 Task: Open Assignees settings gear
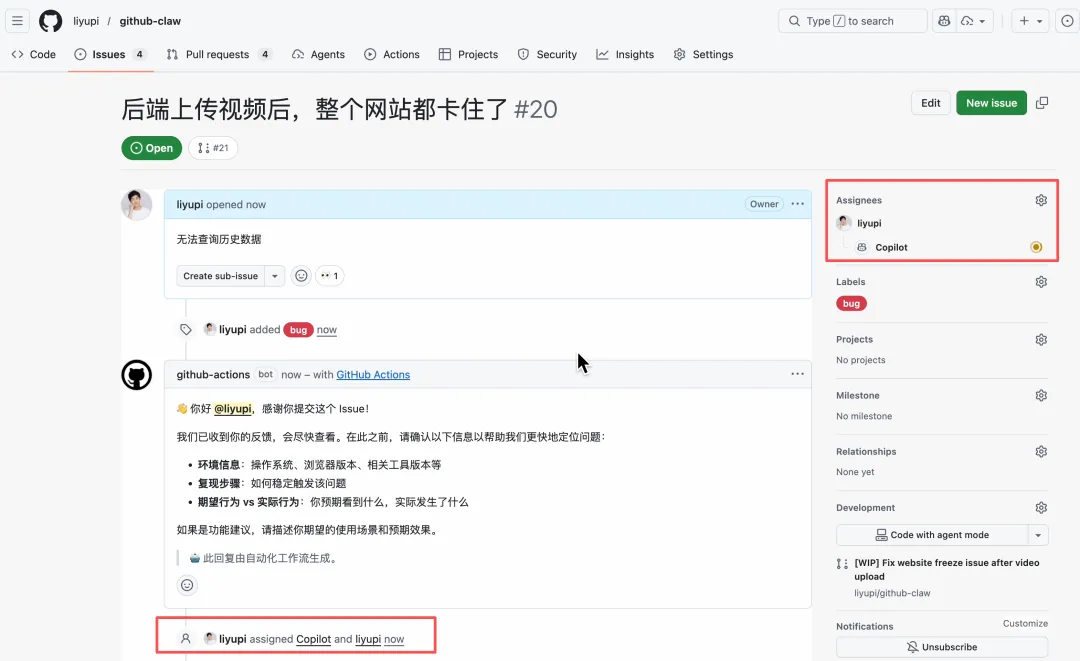1041,200
